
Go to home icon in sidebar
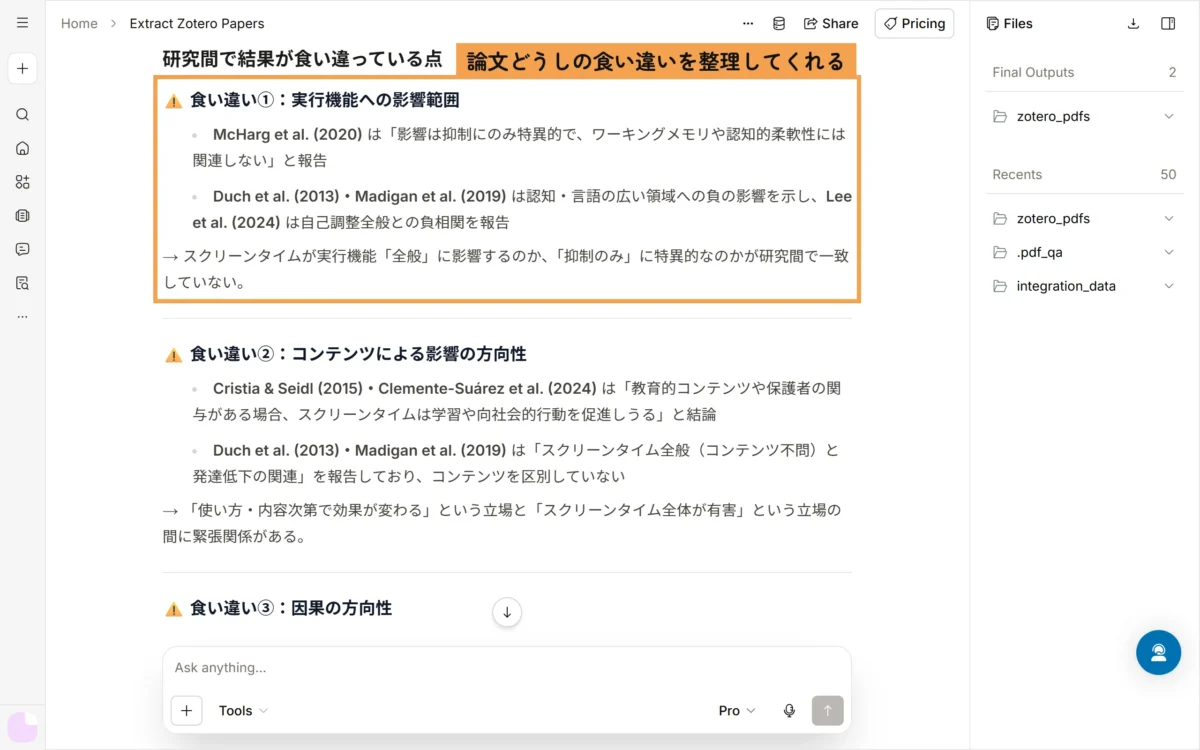[22, 148]
